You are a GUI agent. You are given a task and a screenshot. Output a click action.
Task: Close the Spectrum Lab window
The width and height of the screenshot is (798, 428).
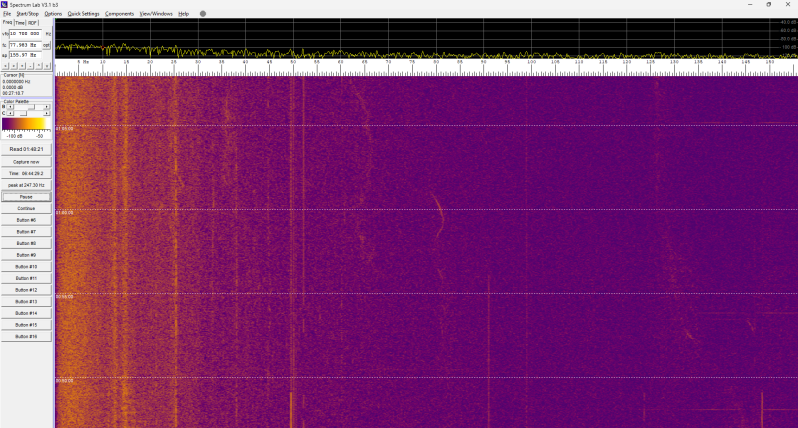coord(788,5)
